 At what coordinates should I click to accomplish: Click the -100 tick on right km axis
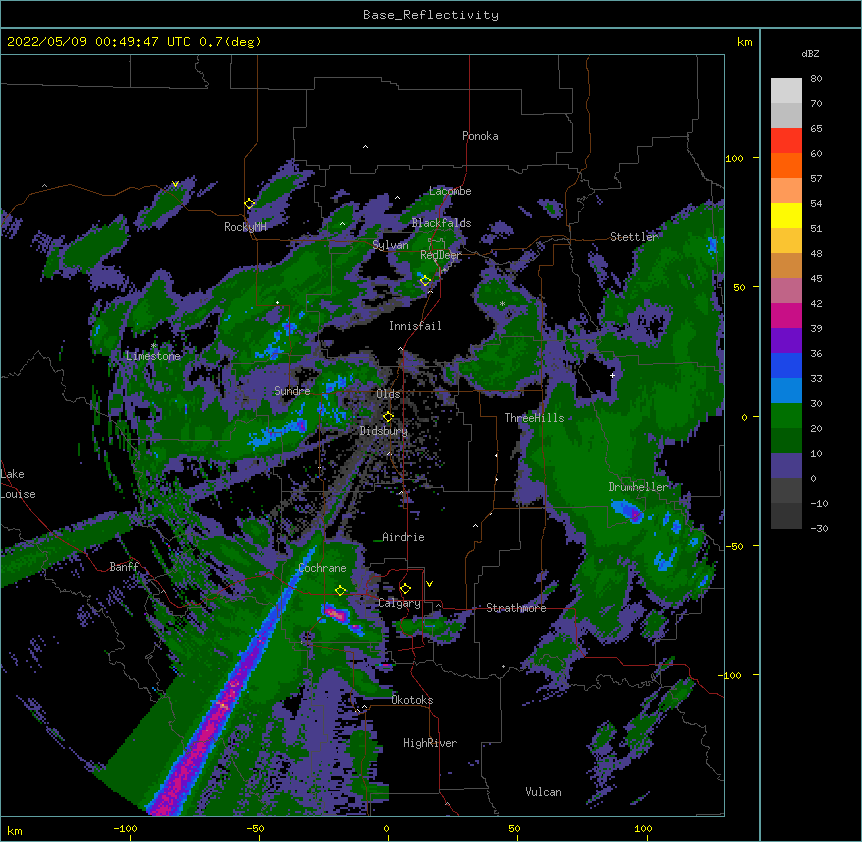click(731, 675)
